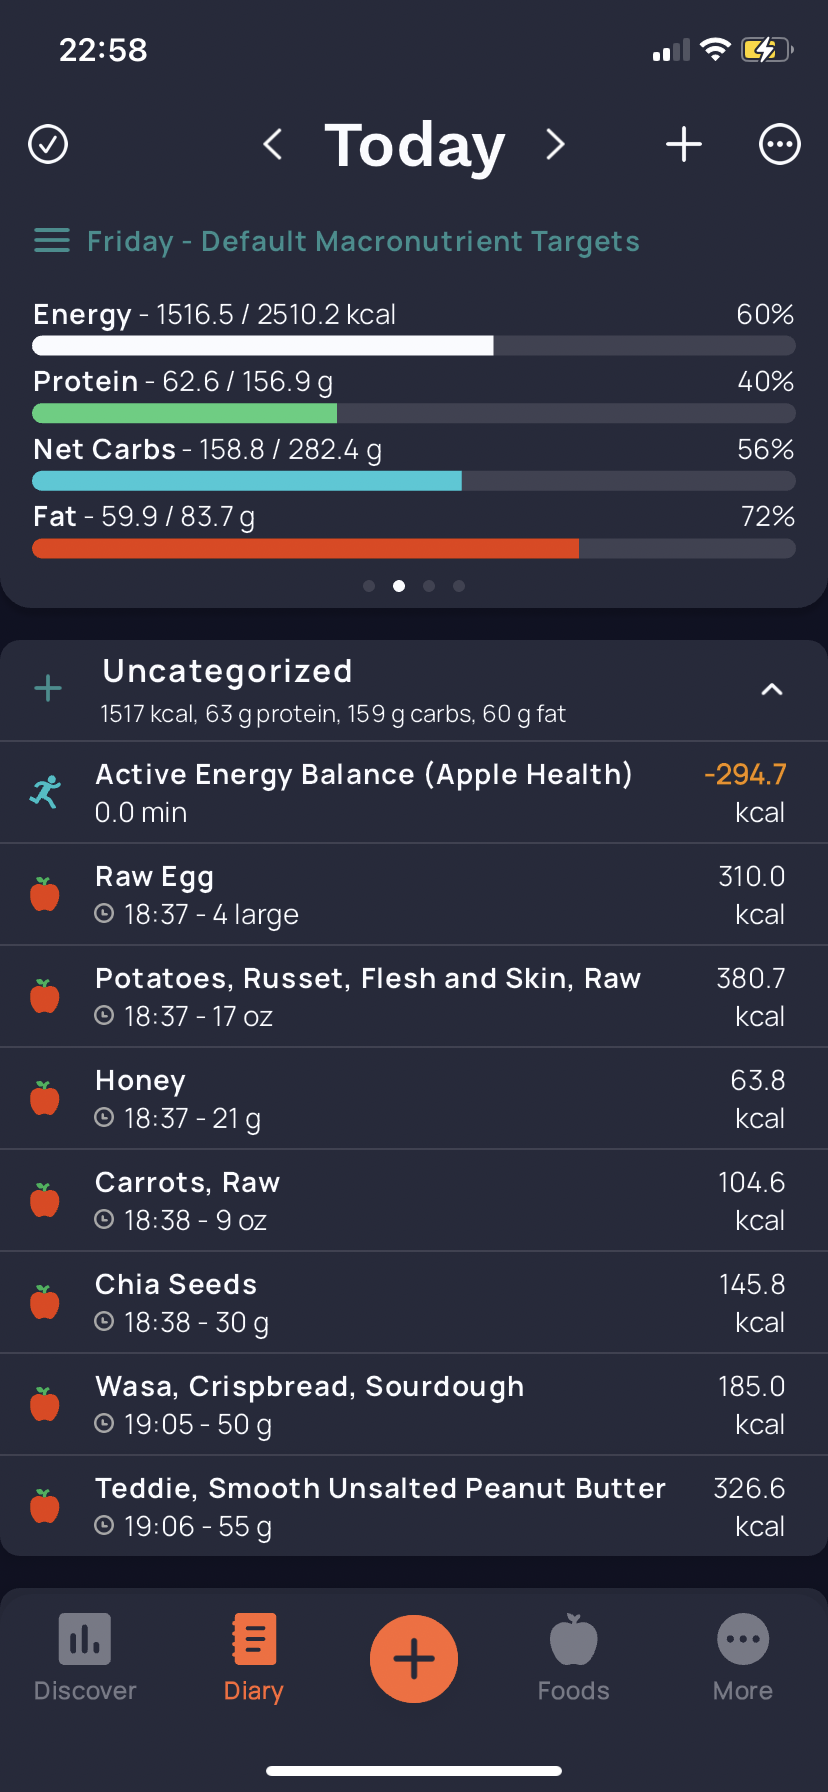Open the three-dots options menu at top
The height and width of the screenshot is (1792, 828).
click(x=780, y=144)
